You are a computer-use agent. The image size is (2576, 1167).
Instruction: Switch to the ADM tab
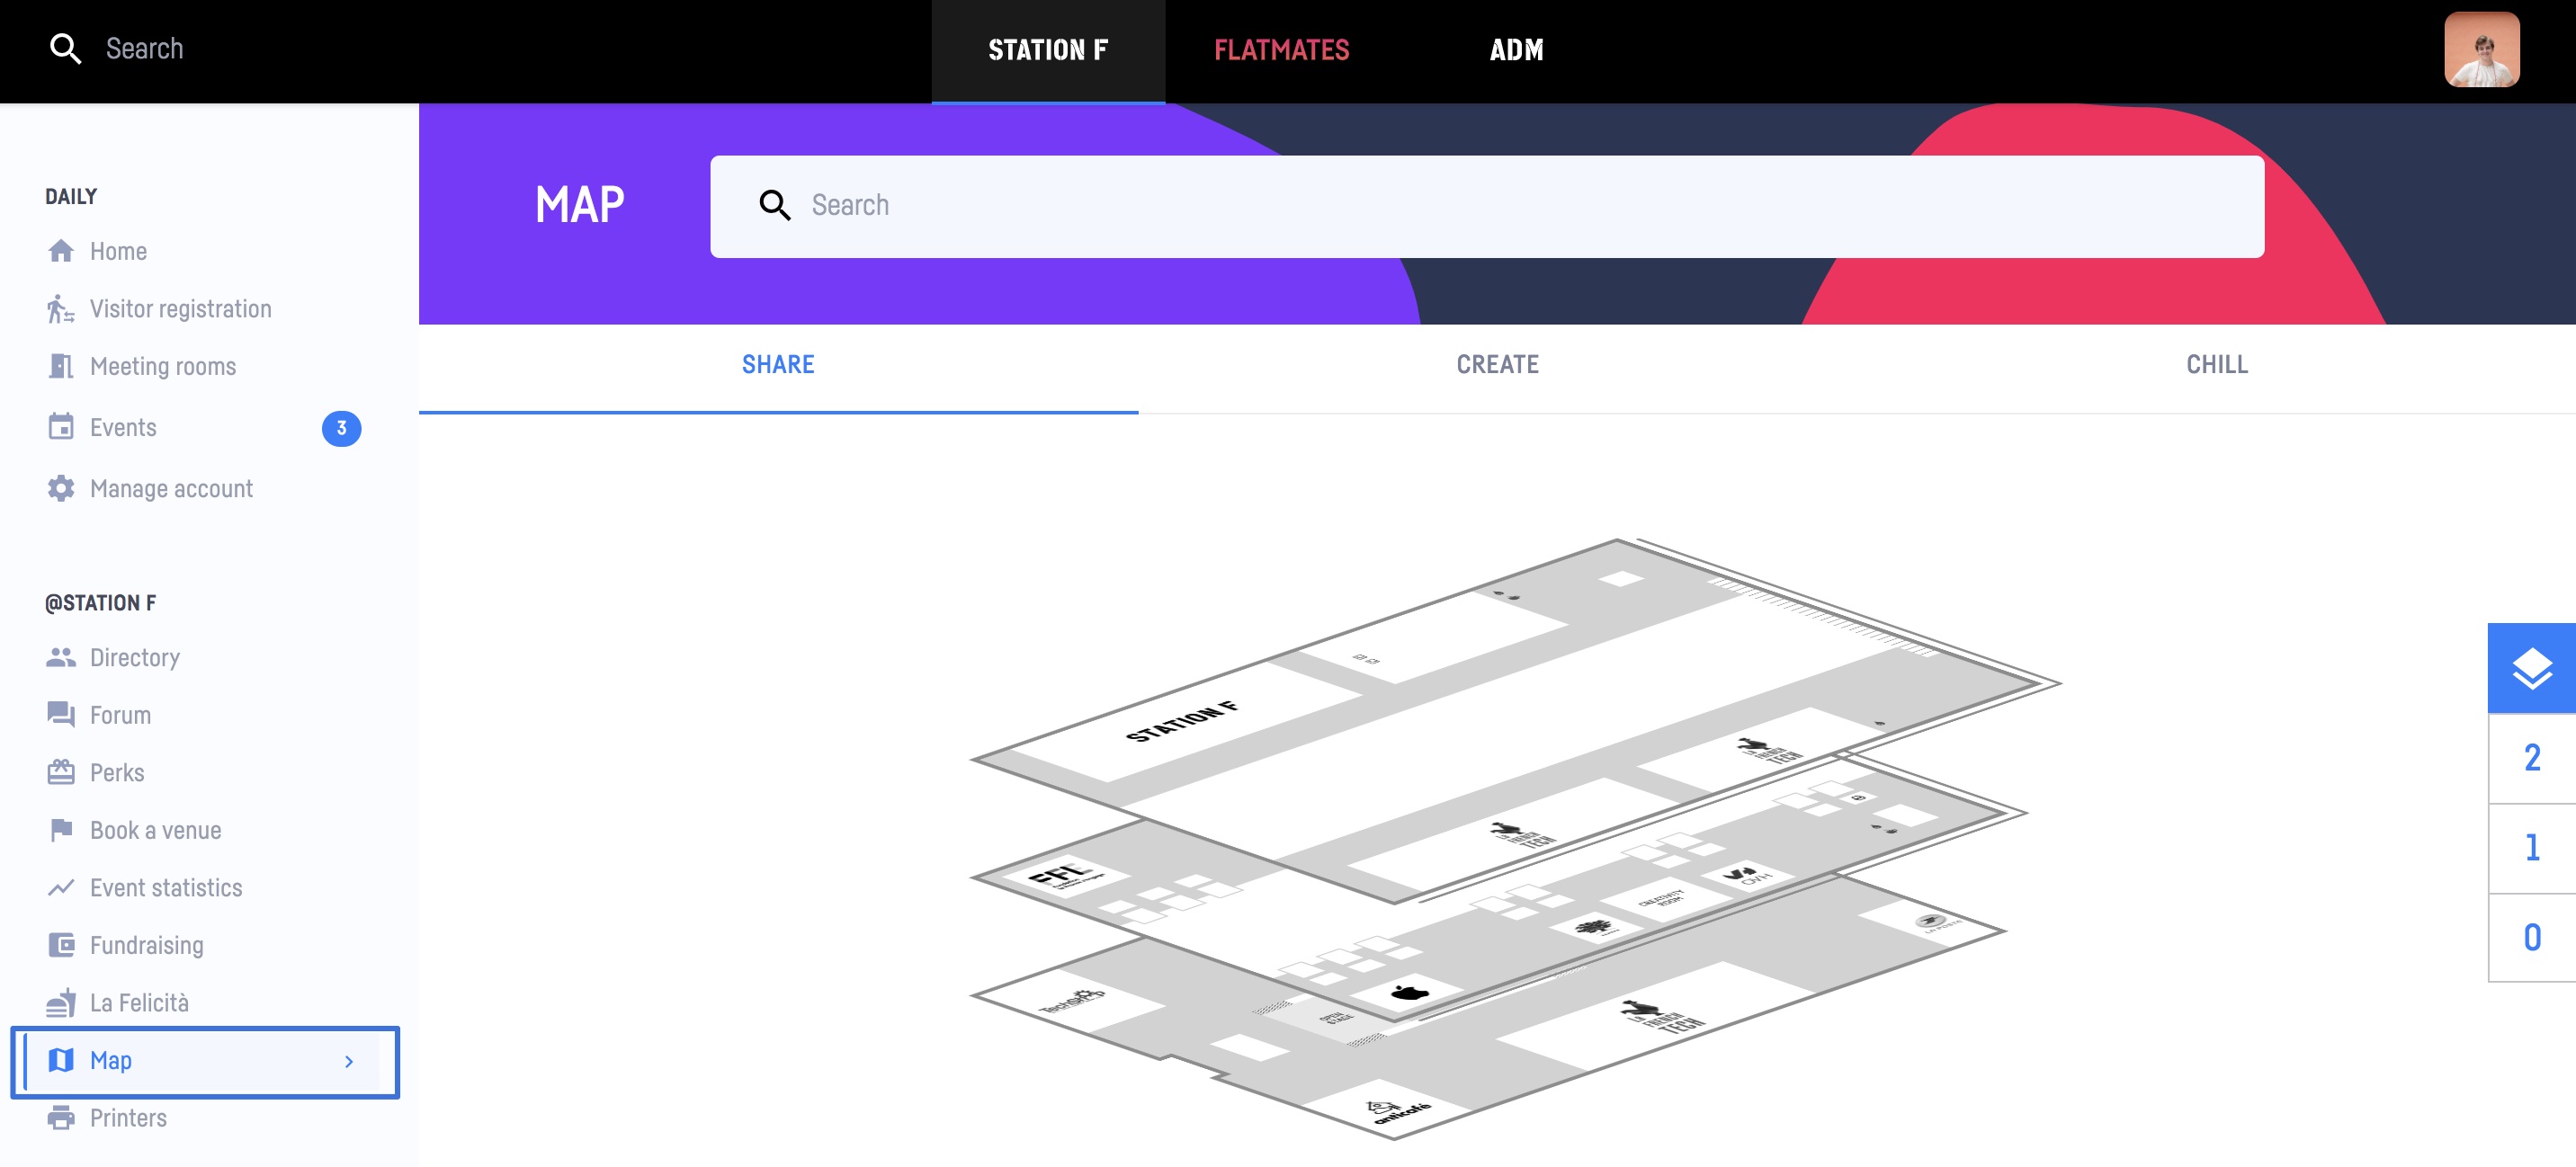click(x=1516, y=50)
